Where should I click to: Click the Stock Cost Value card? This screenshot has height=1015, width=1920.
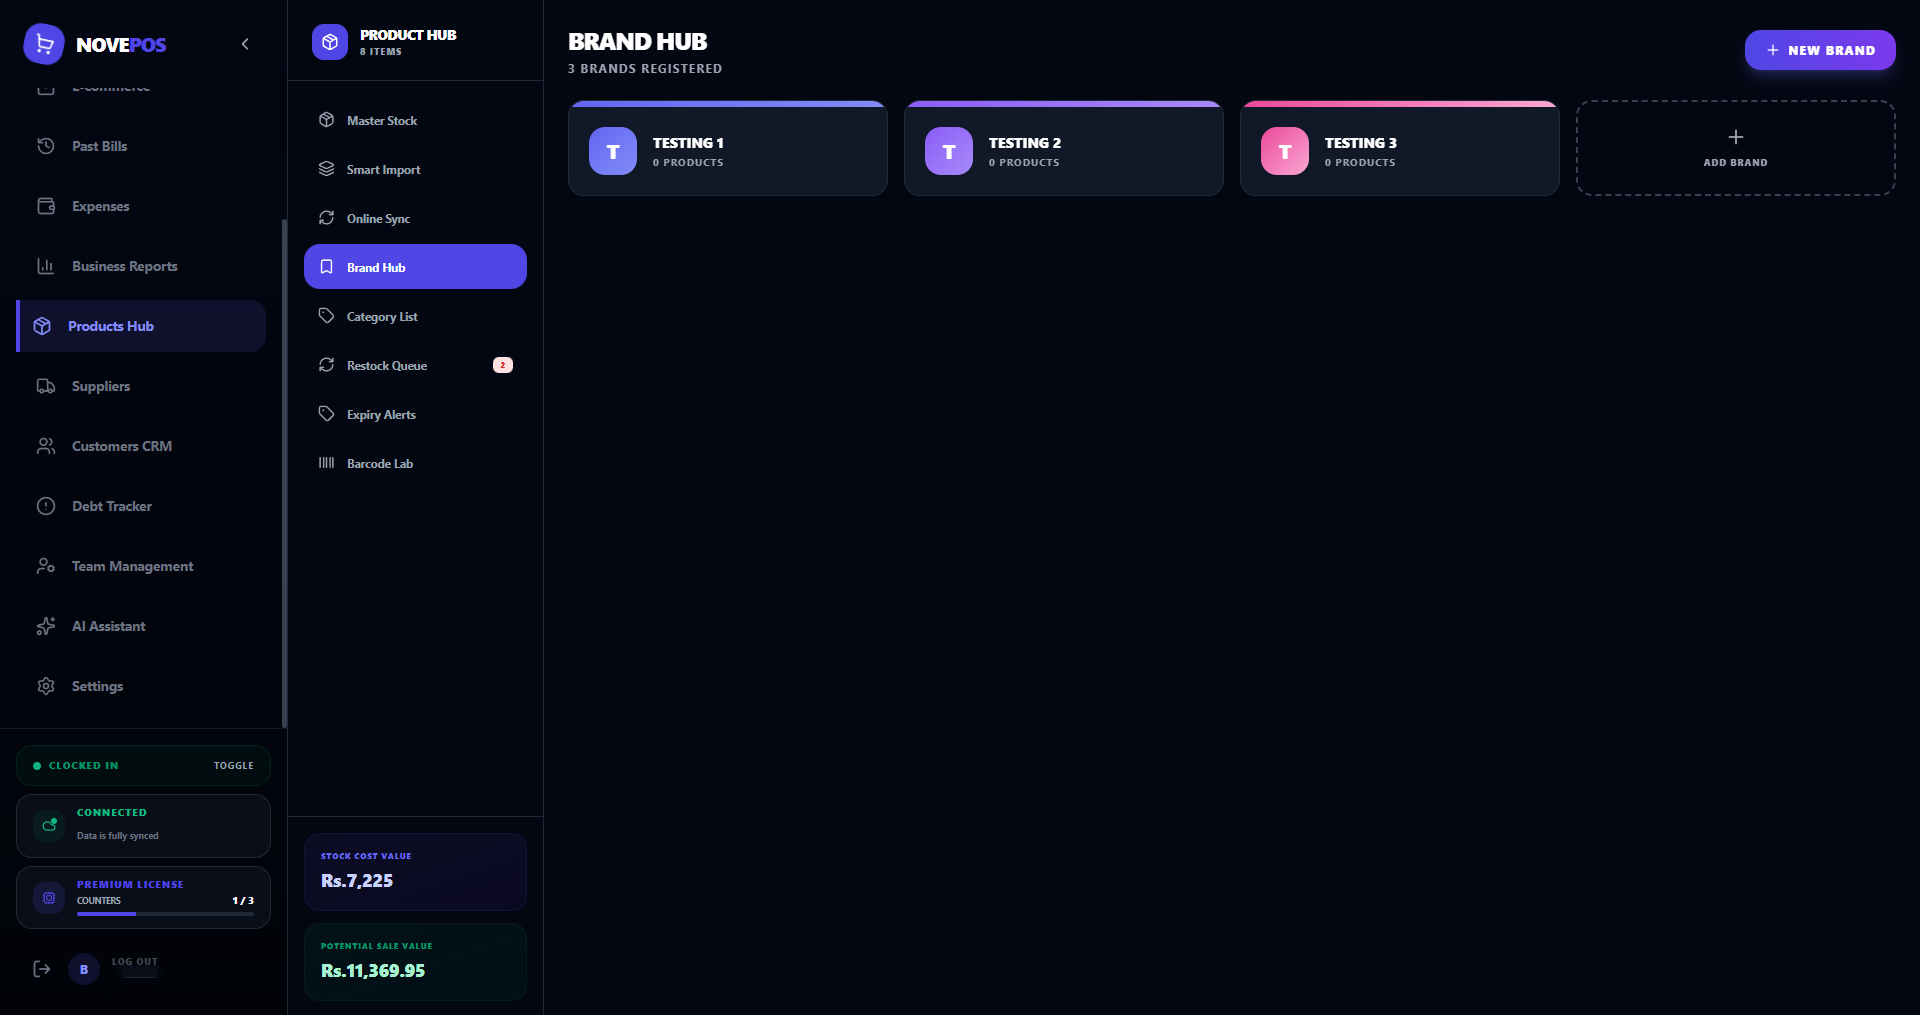point(415,872)
